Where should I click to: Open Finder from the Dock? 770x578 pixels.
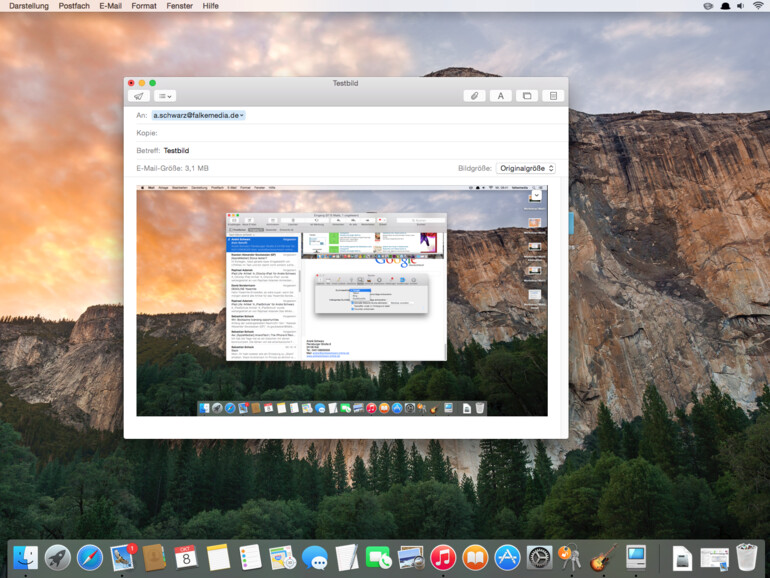click(26, 558)
